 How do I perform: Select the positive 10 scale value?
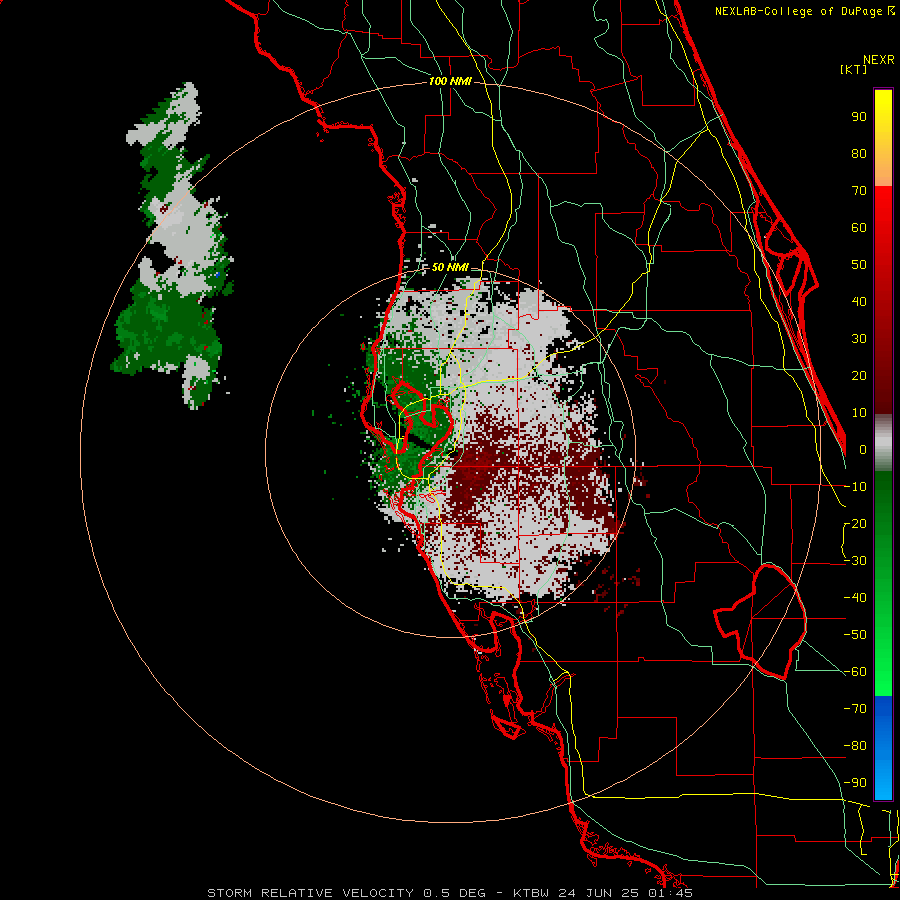tap(859, 413)
